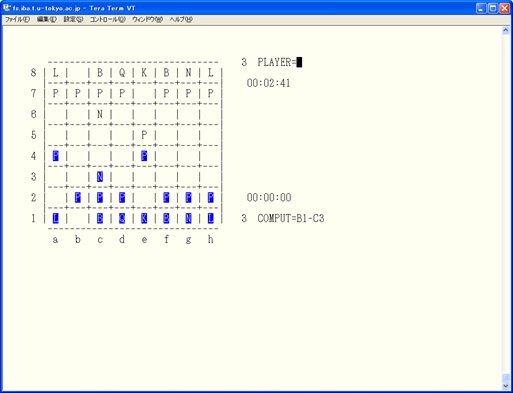
Task: Select the black N on c6
Action: click(100, 114)
